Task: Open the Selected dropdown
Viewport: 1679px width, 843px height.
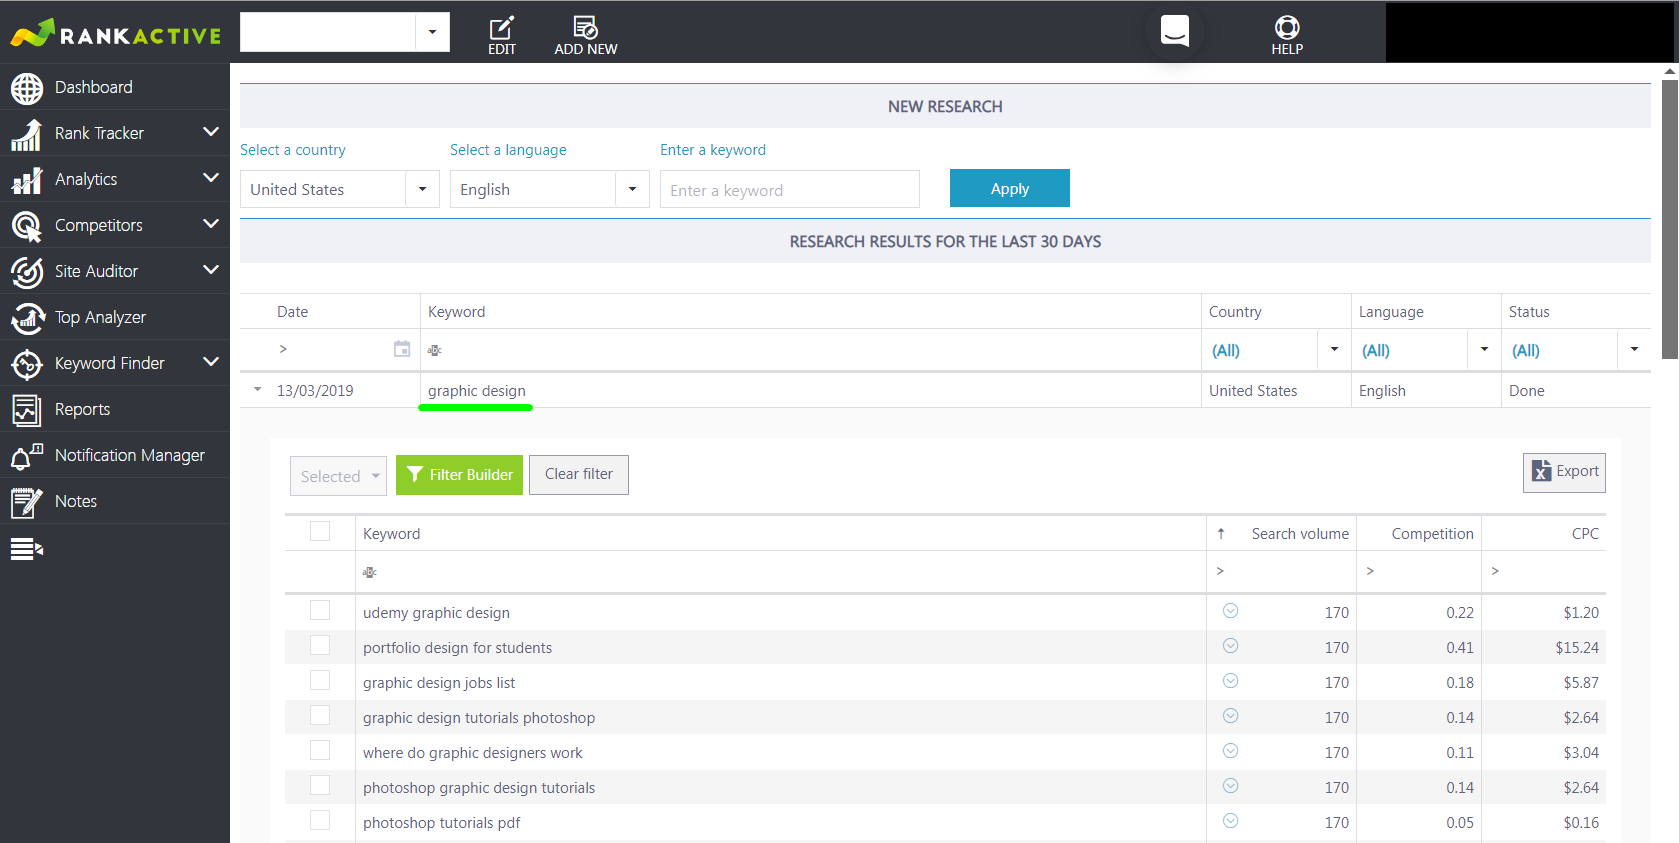Action: [338, 476]
